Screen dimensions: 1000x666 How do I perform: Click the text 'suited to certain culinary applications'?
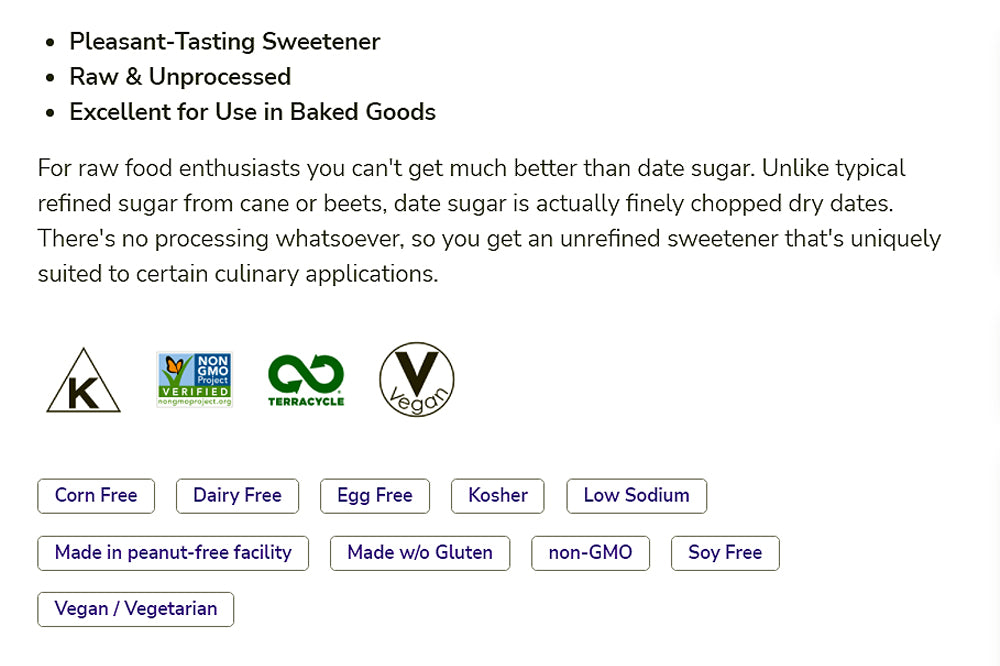pos(238,274)
